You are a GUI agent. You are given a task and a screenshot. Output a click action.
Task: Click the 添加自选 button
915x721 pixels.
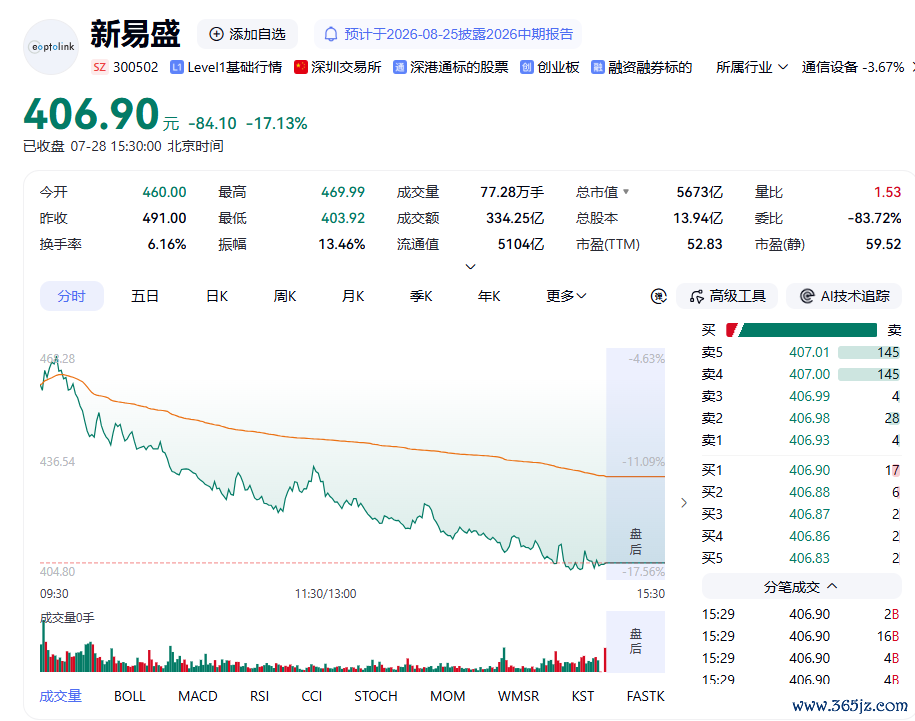[247, 34]
